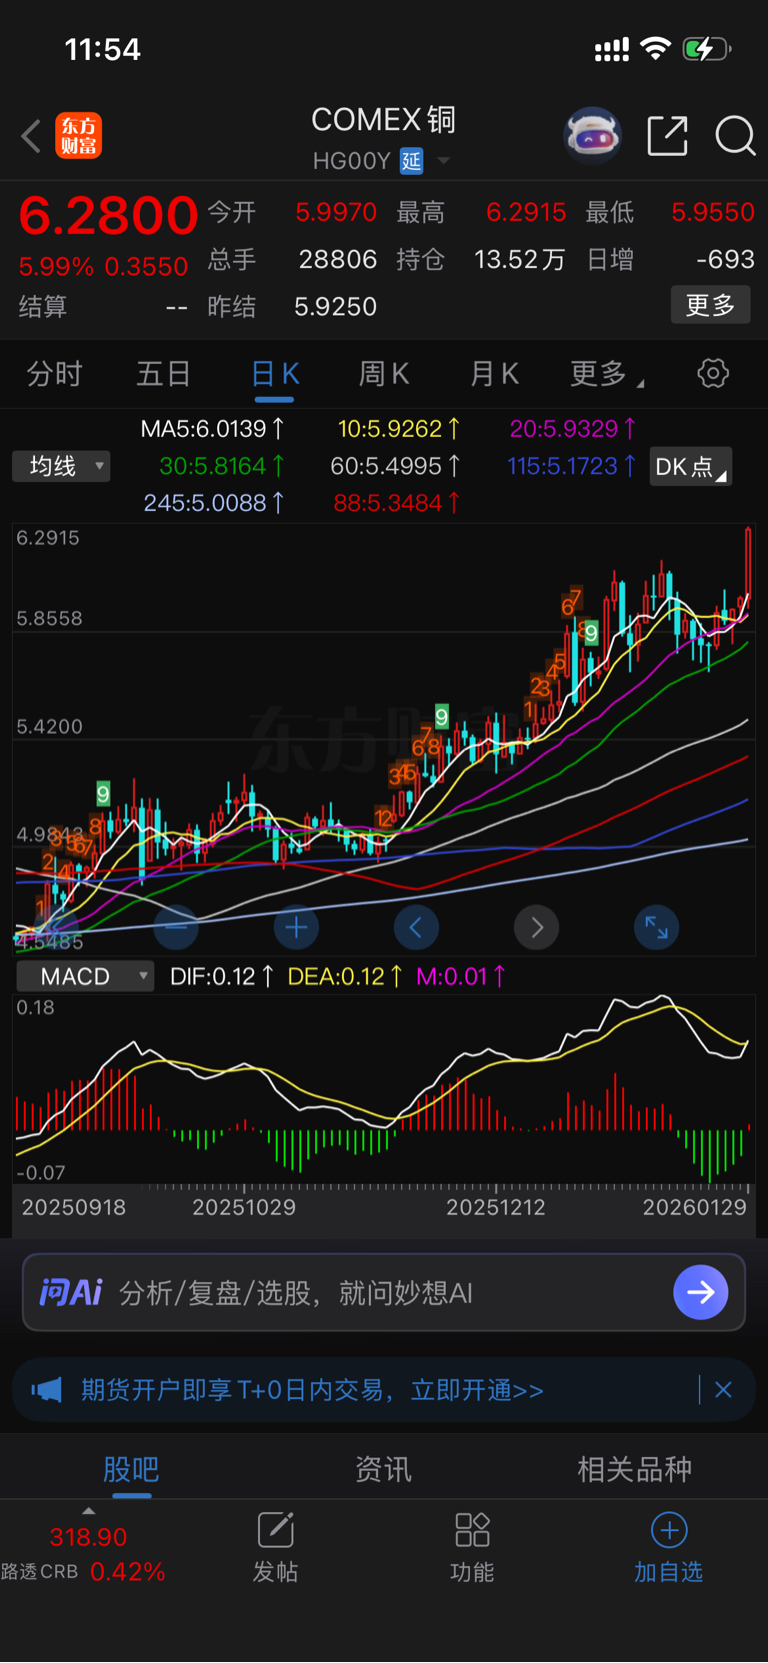Open the 均线 indicator dropdown

61,466
